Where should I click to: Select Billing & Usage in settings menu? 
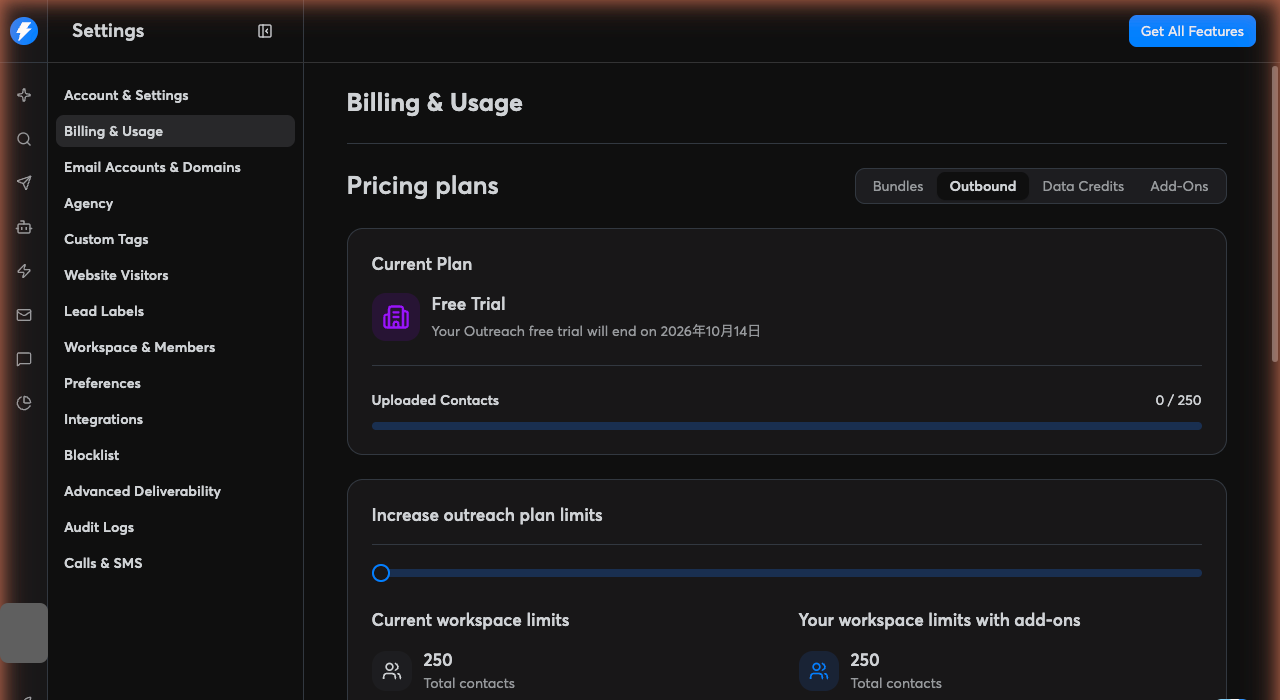[175, 131]
